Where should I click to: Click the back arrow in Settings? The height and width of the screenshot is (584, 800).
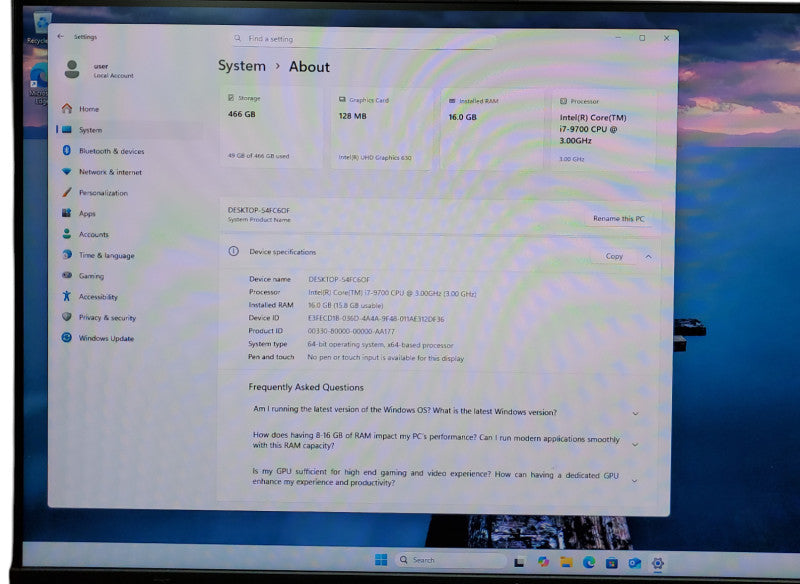[60, 36]
